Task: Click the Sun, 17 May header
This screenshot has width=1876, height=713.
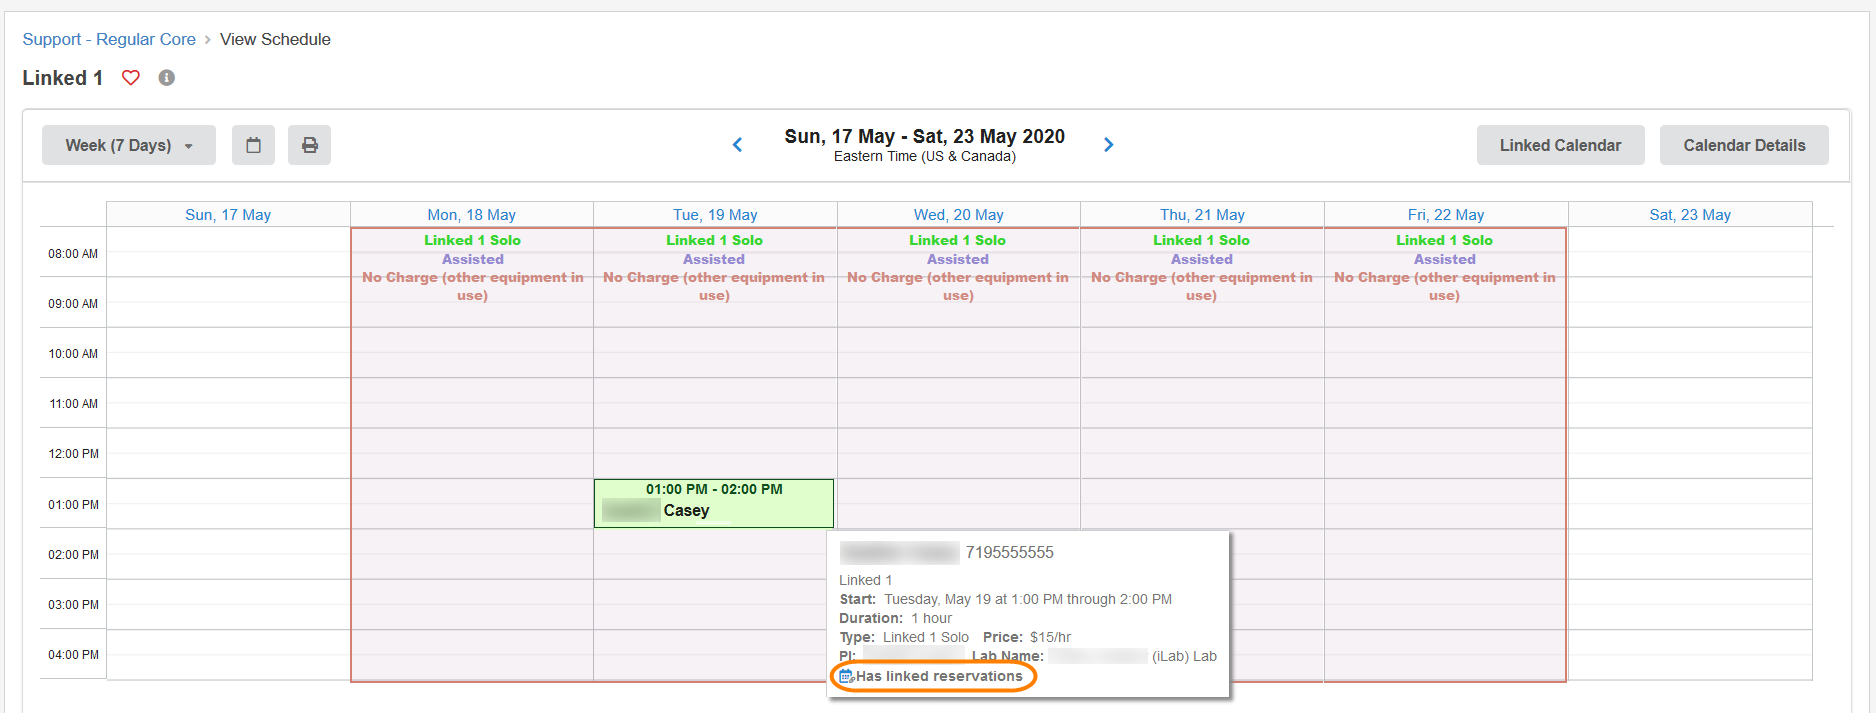Action: (228, 215)
